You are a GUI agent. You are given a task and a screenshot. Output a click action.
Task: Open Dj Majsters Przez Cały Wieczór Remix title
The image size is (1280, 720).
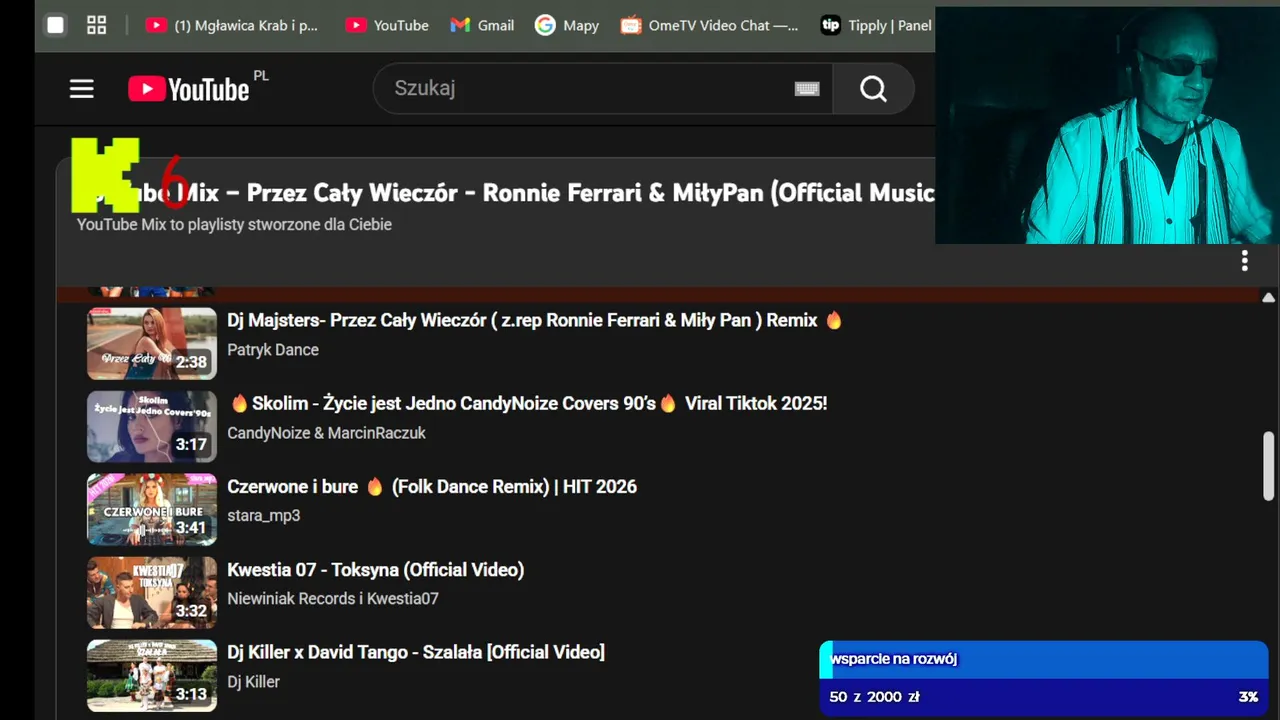coord(535,320)
